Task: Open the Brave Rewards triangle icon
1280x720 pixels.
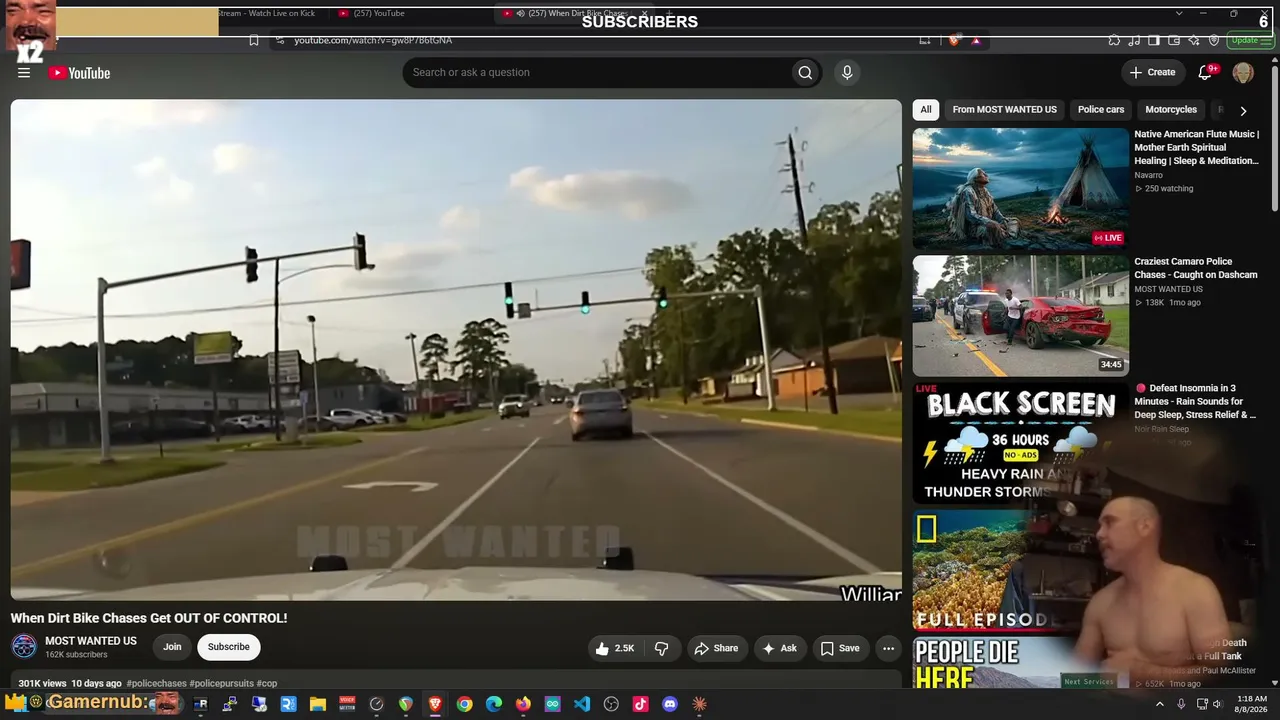Action: (x=976, y=40)
